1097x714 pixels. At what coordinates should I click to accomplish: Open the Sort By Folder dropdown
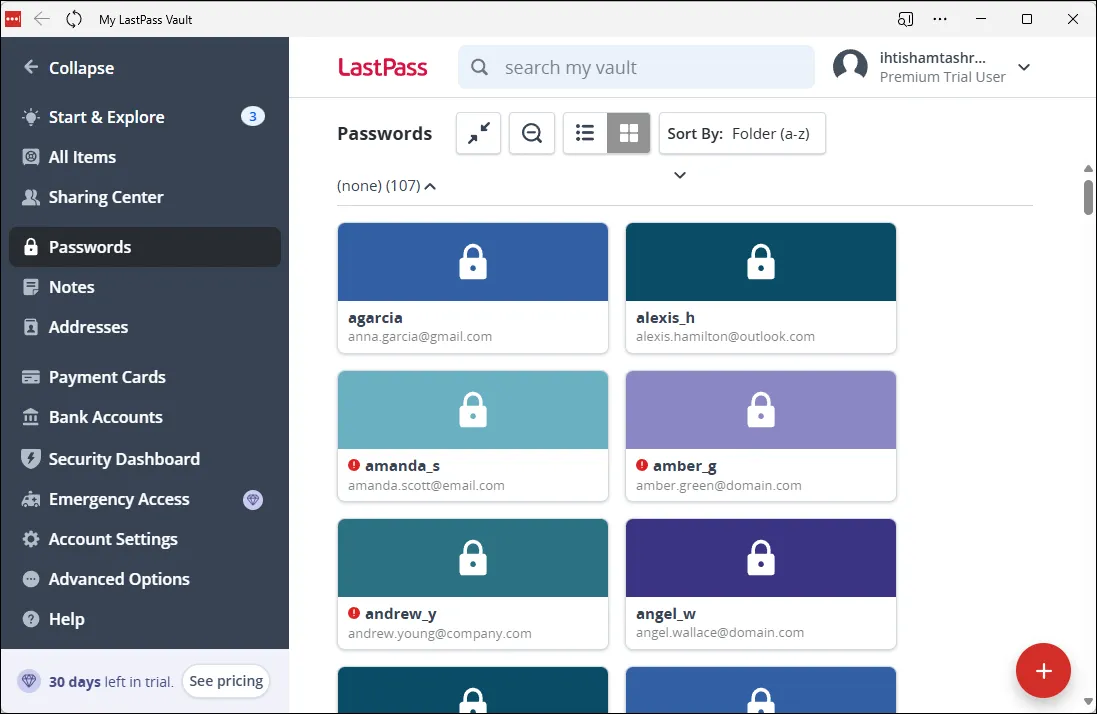742,132
